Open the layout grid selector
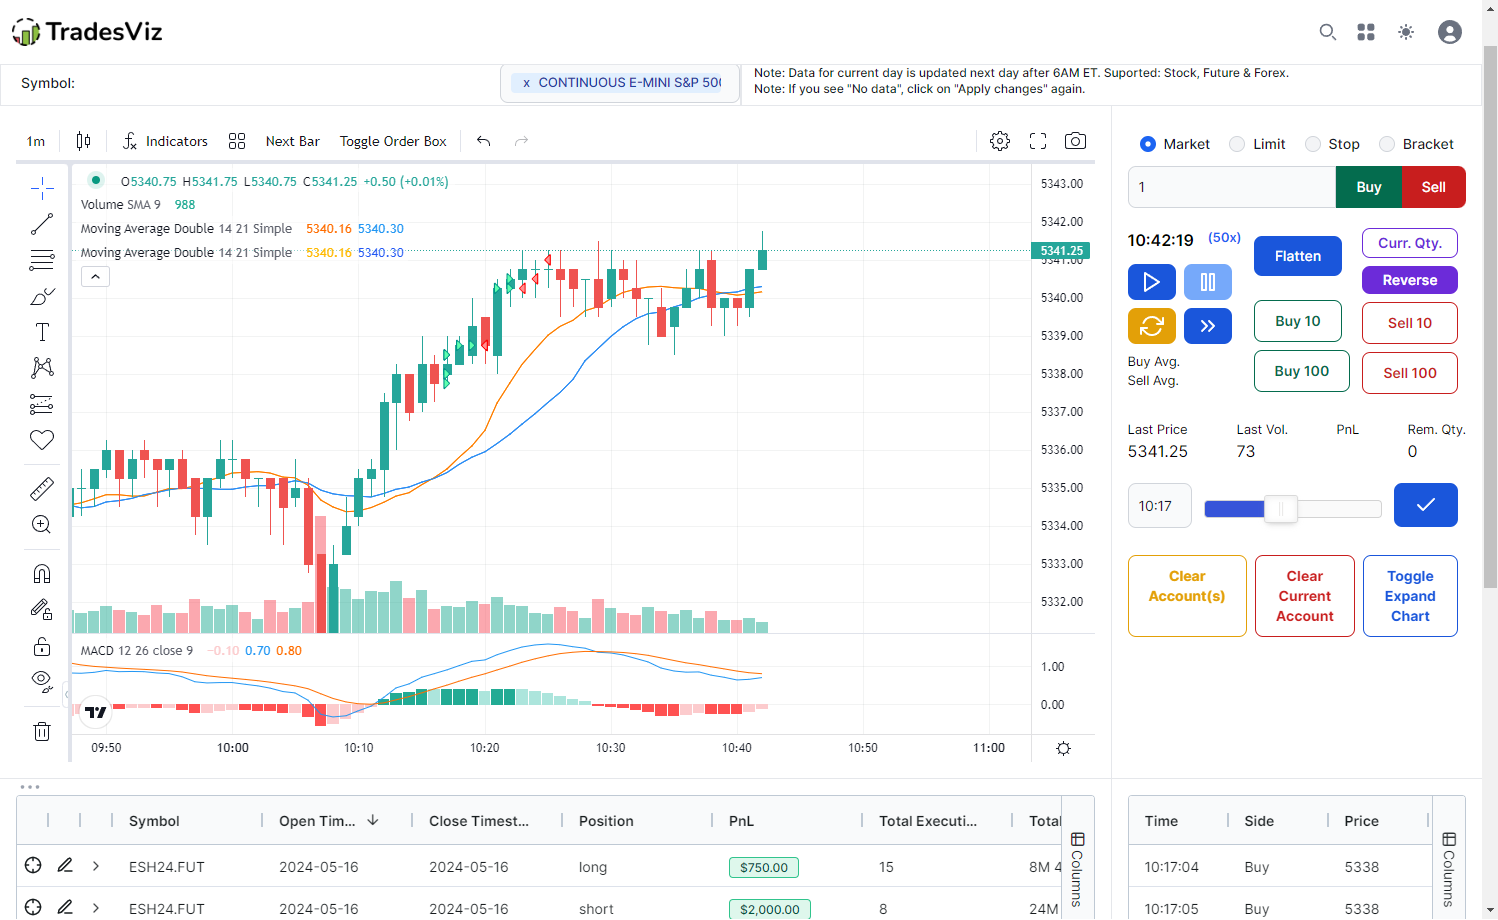This screenshot has height=920, width=1498. tap(237, 141)
